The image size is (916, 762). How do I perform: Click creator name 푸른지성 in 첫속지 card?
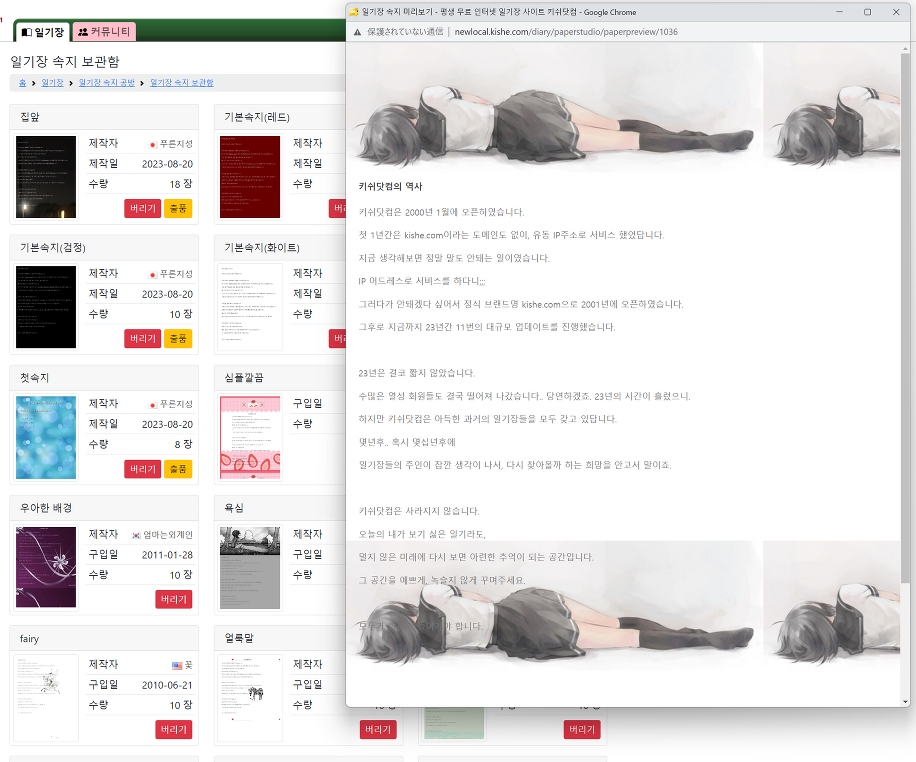pos(176,405)
